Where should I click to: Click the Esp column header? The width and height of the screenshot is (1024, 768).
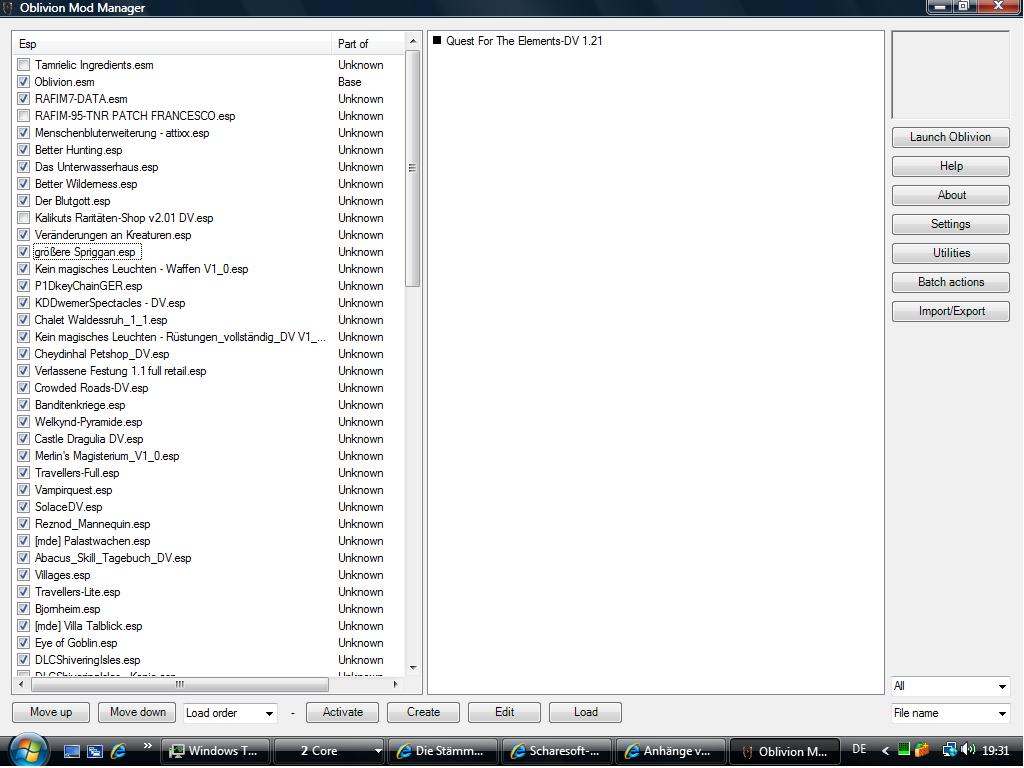[170, 44]
